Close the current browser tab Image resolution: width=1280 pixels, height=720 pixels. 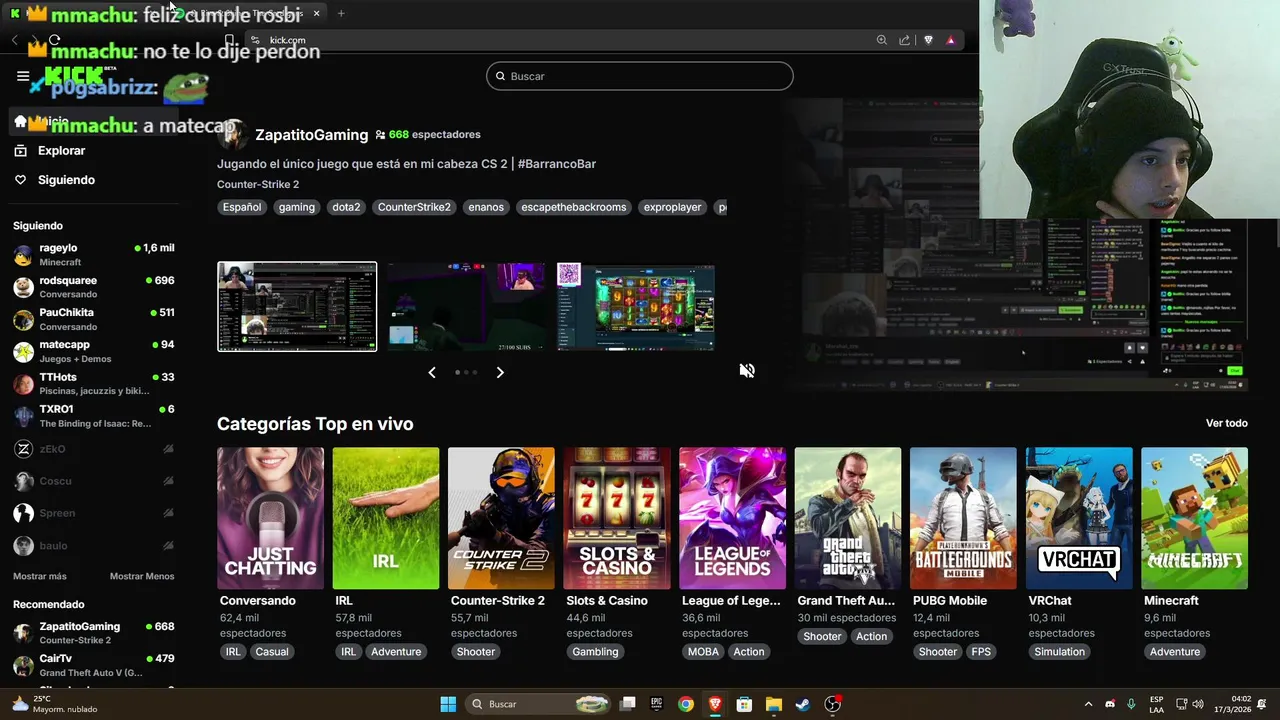click(317, 13)
